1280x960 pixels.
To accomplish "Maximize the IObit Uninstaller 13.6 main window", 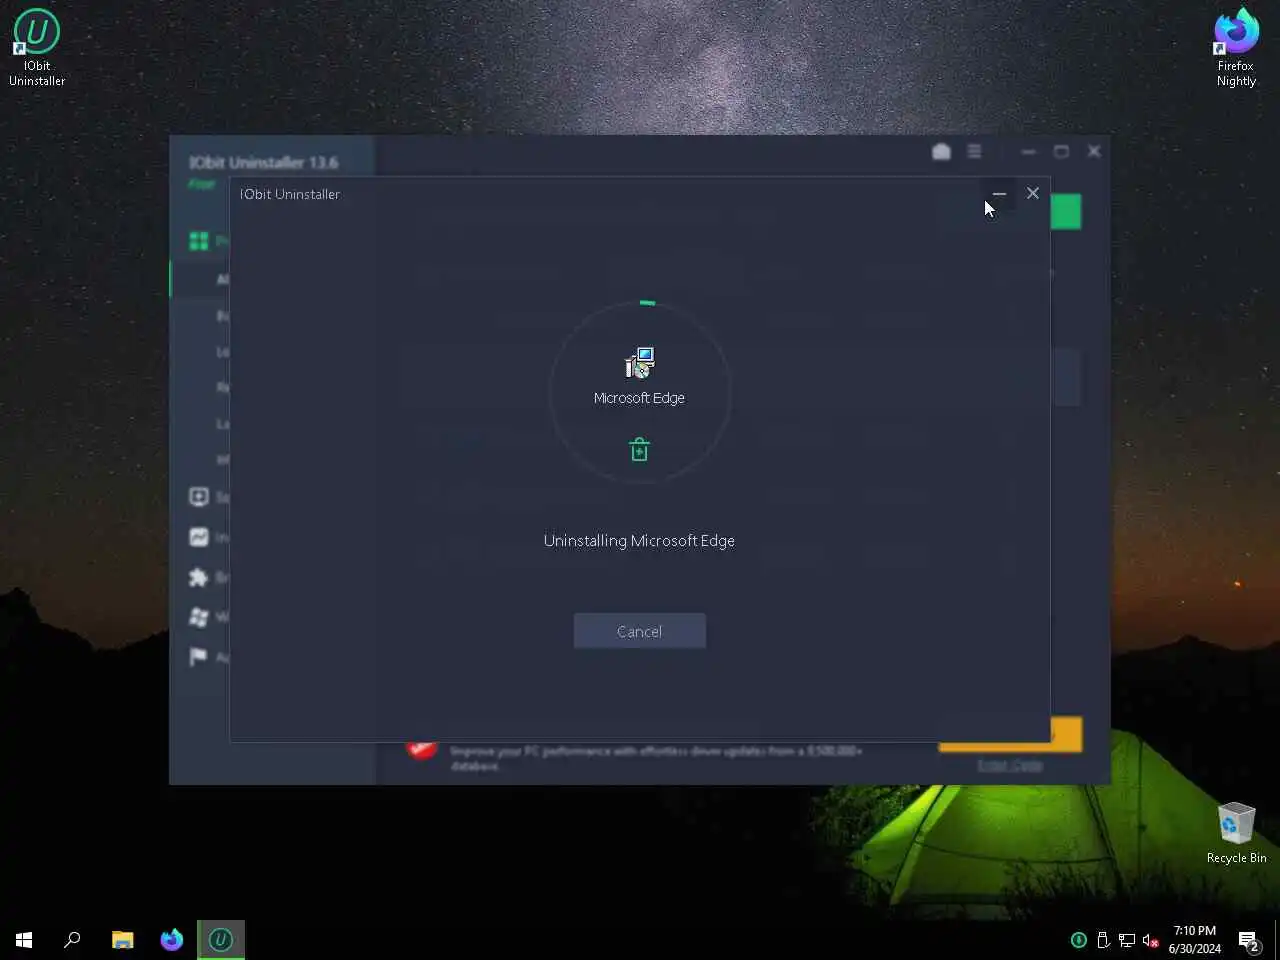I will click(x=1061, y=151).
